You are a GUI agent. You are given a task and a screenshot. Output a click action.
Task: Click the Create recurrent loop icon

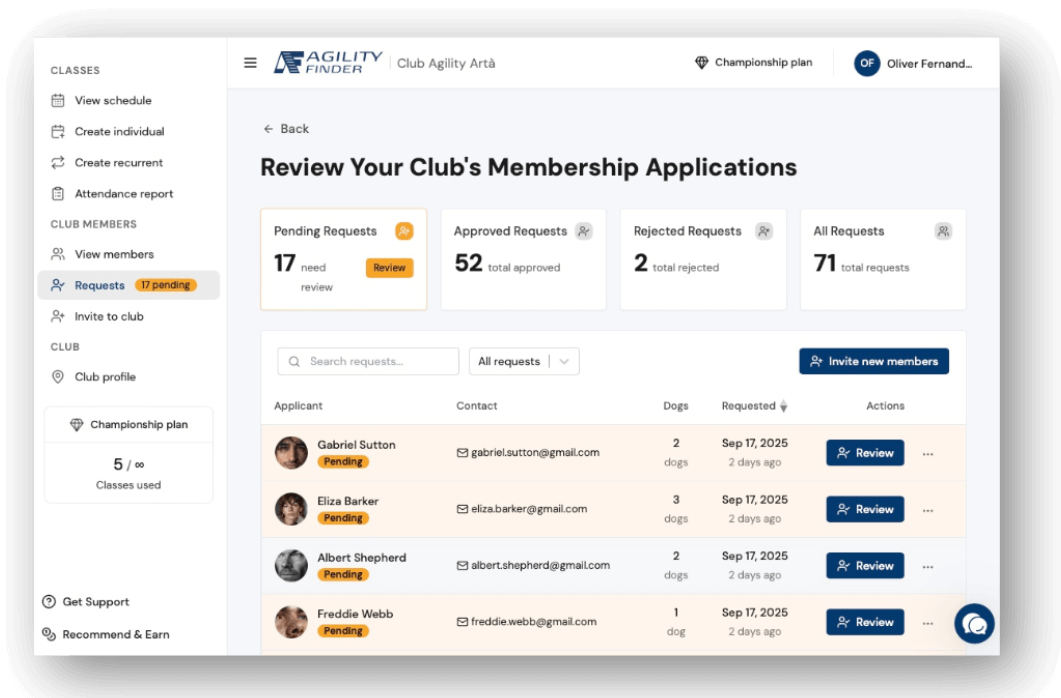58,162
